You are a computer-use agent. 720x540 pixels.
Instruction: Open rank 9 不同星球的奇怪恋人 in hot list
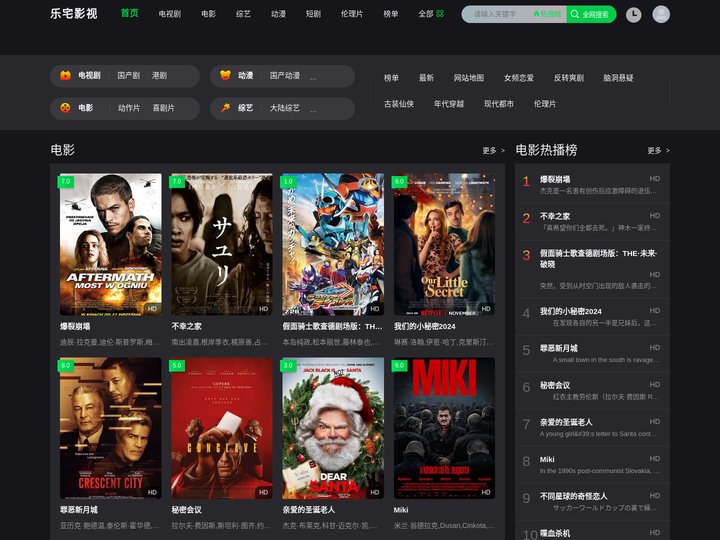pyautogui.click(x=592, y=502)
